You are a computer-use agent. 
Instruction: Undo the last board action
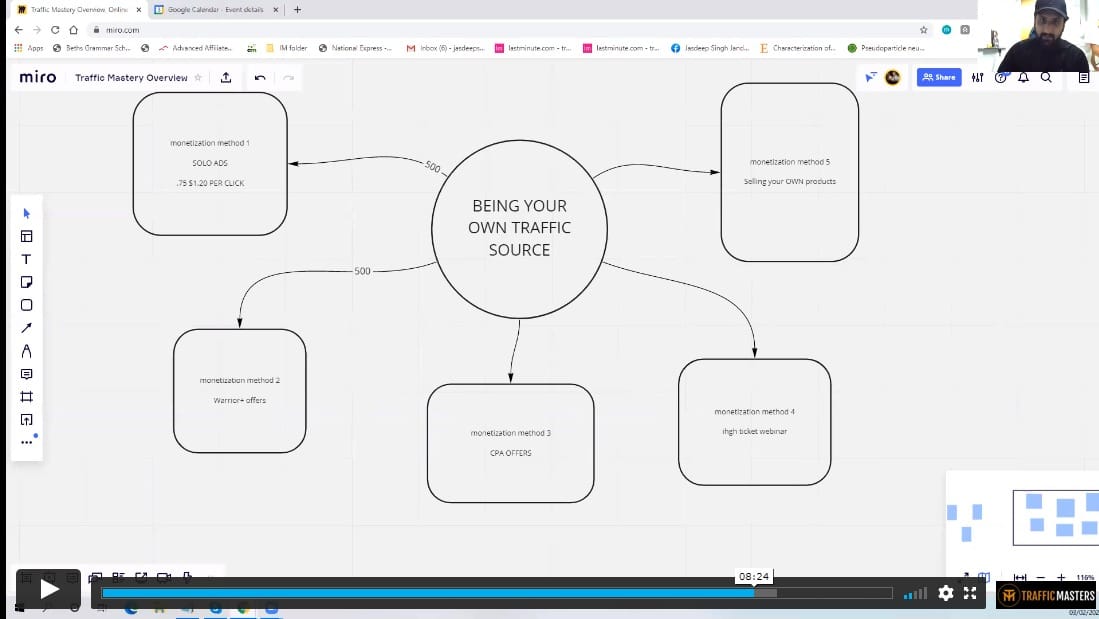tap(260, 78)
